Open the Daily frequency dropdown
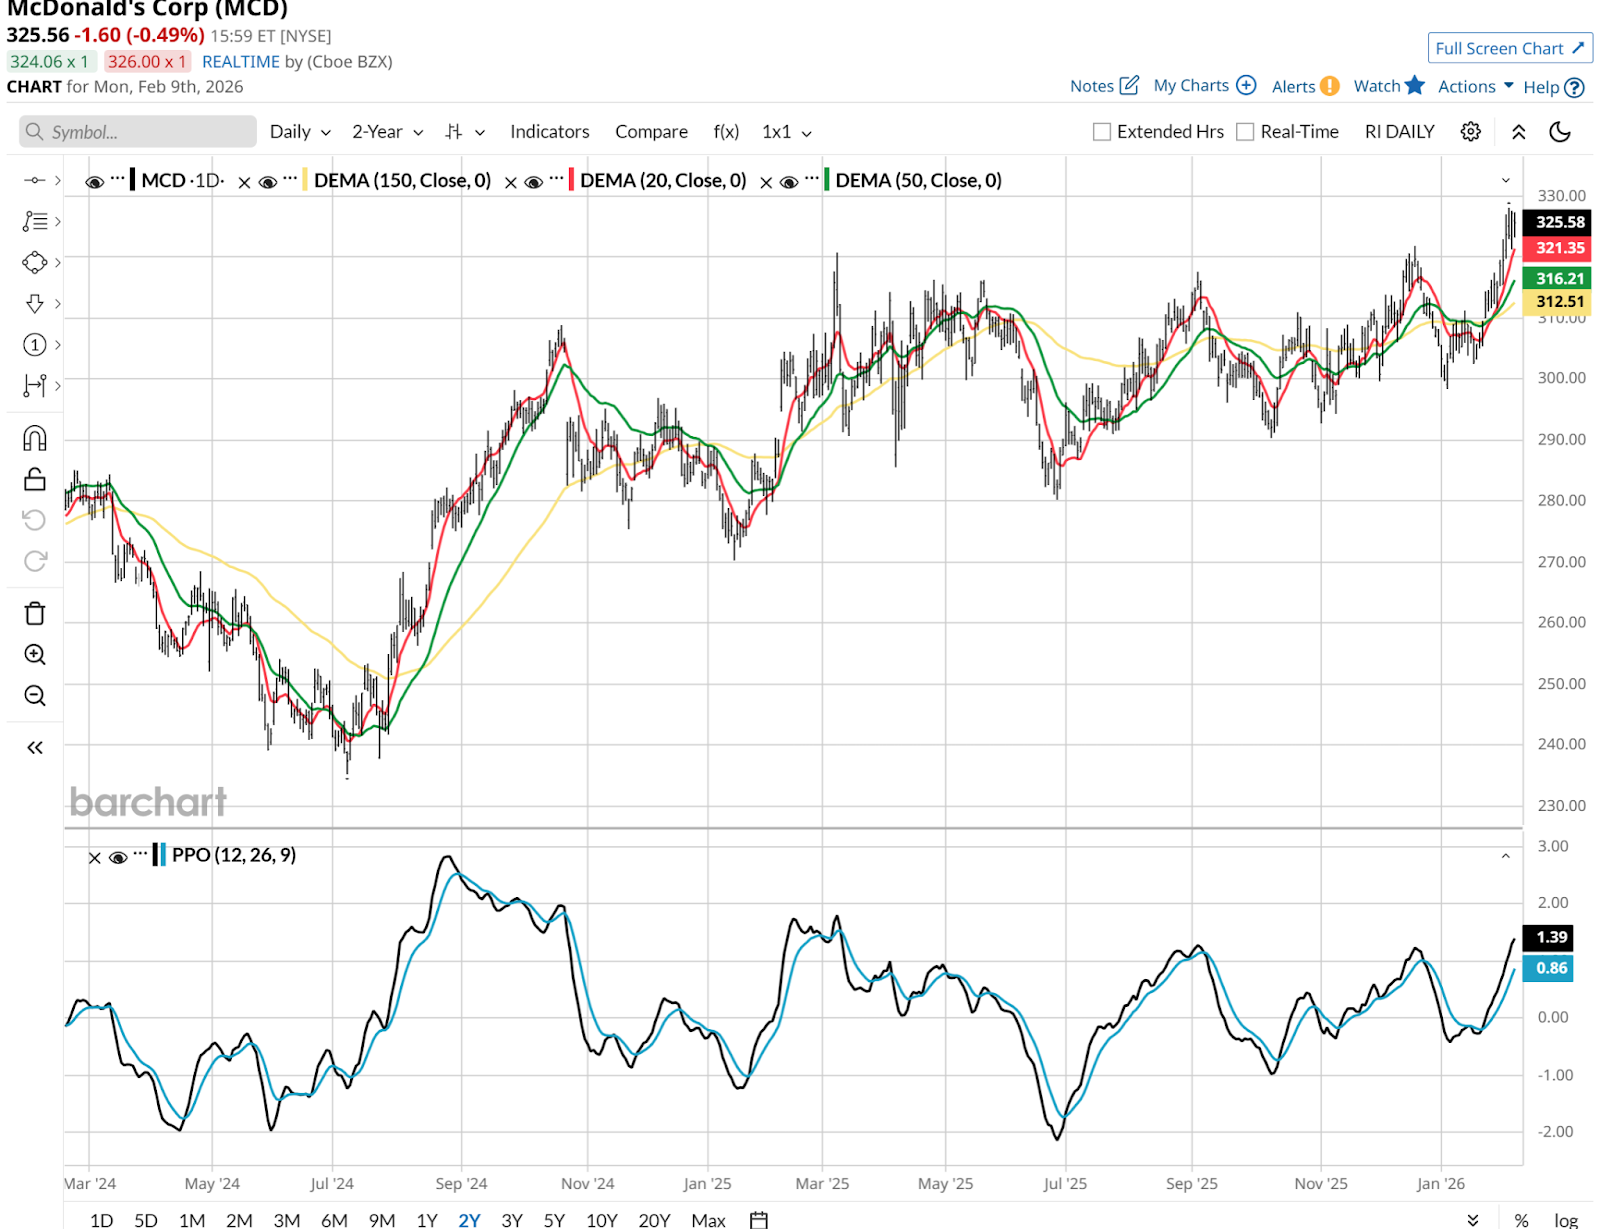Screen dimensions: 1600x1229 [x=300, y=132]
